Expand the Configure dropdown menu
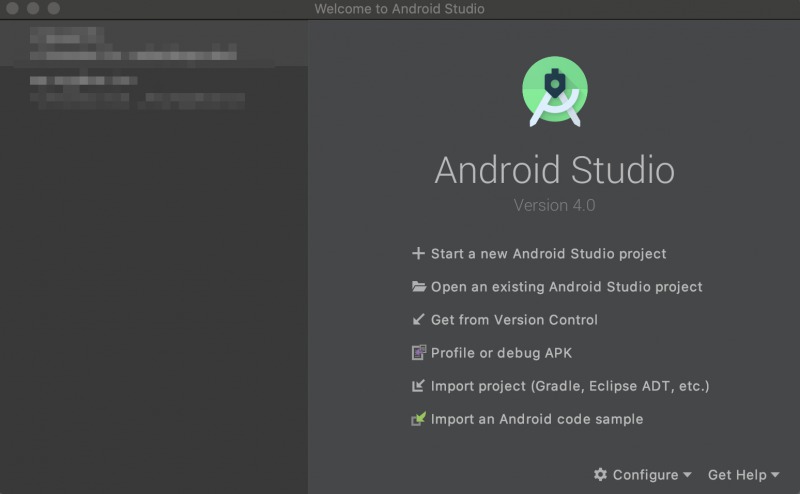Screen dimensions: 800x494 click(x=642, y=475)
